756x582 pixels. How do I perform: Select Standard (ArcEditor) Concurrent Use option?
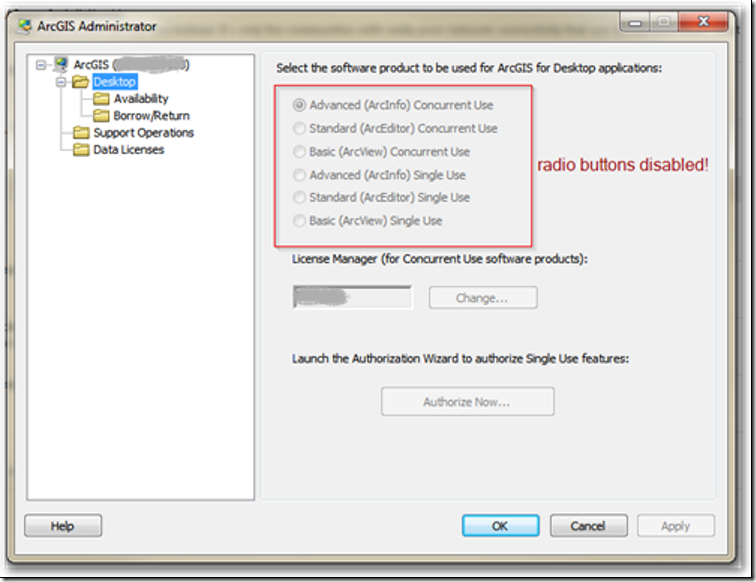(299, 128)
